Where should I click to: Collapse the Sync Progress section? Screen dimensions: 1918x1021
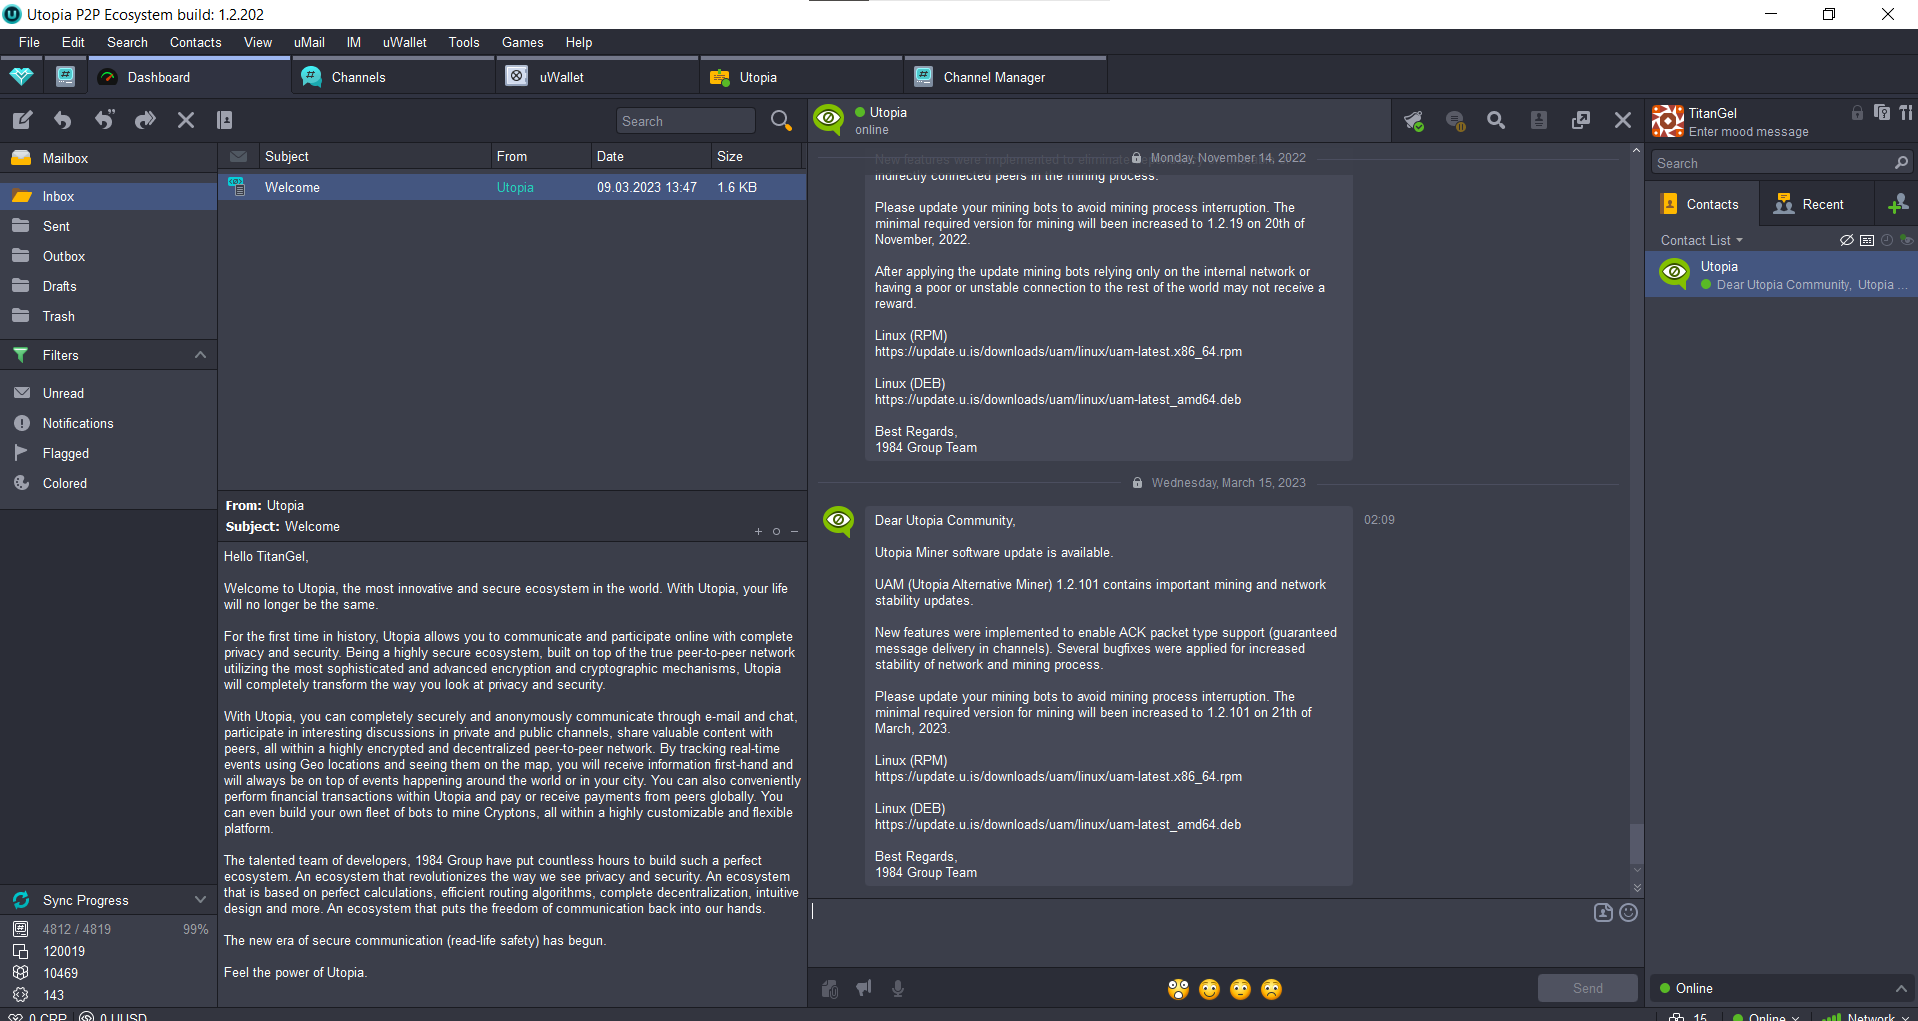[200, 900]
